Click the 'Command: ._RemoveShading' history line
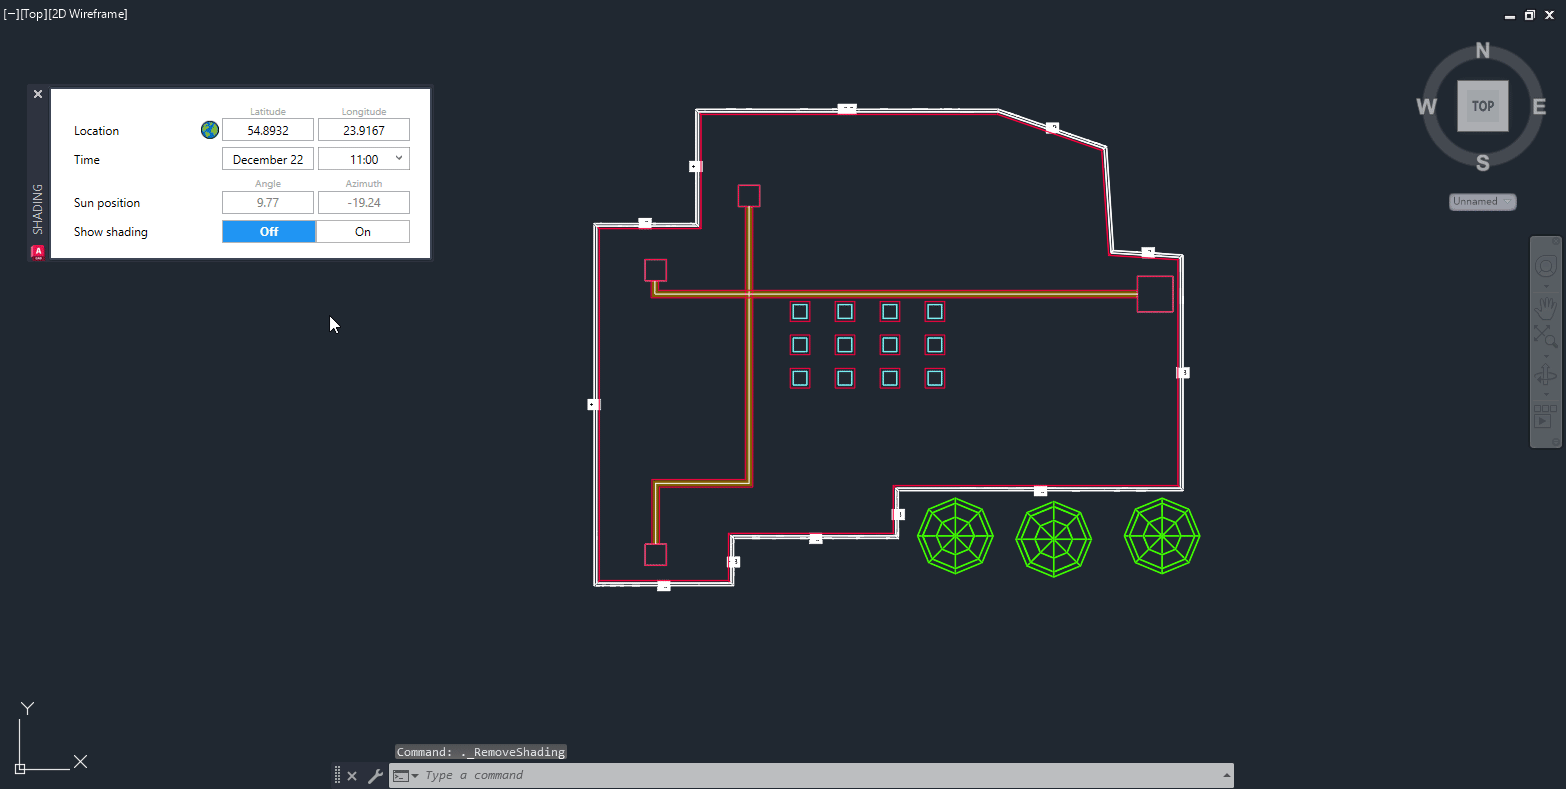Viewport: 1566px width, 789px height. coord(481,752)
